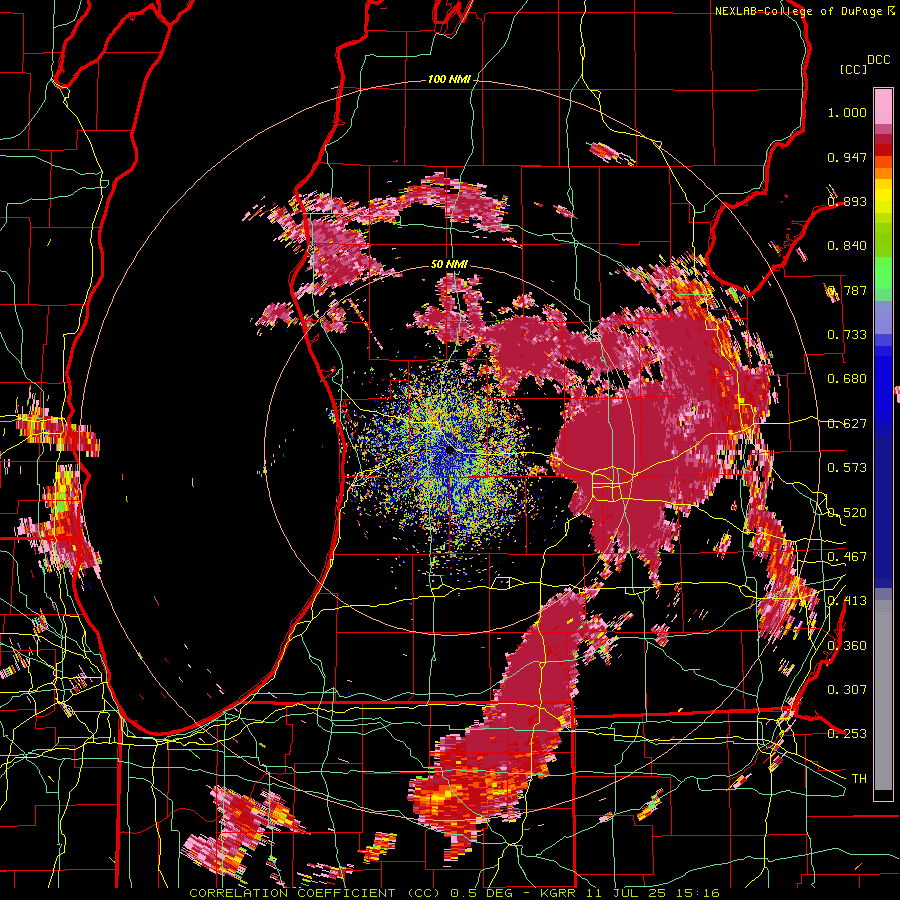Click the 0.680 scale value
The height and width of the screenshot is (900, 900).
pos(847,379)
